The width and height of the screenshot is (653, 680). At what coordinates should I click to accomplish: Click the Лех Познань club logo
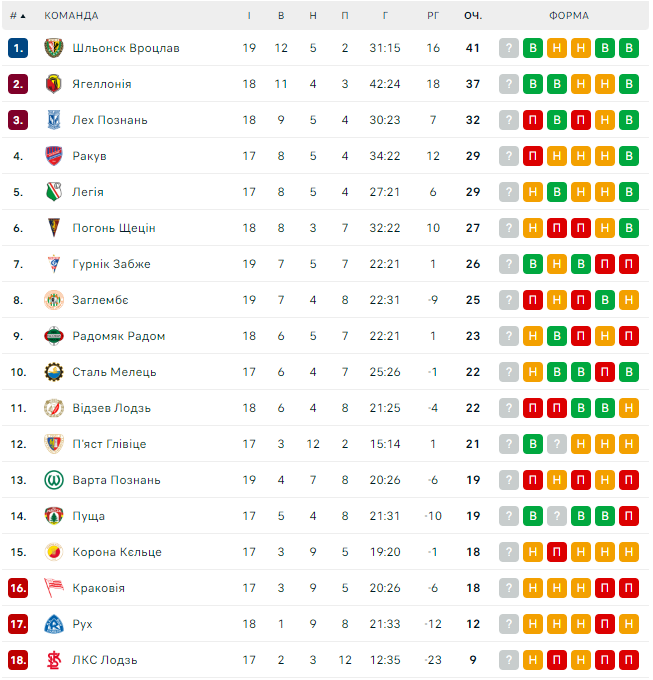(x=54, y=120)
